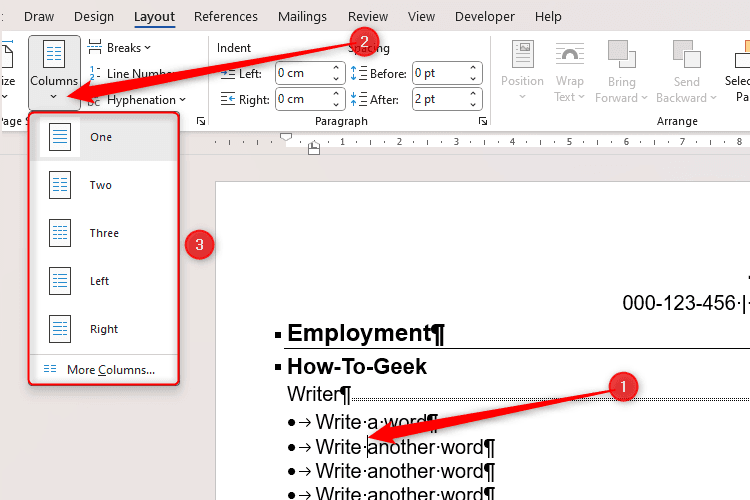
Task: Select the One column layout
Action: [x=103, y=137]
